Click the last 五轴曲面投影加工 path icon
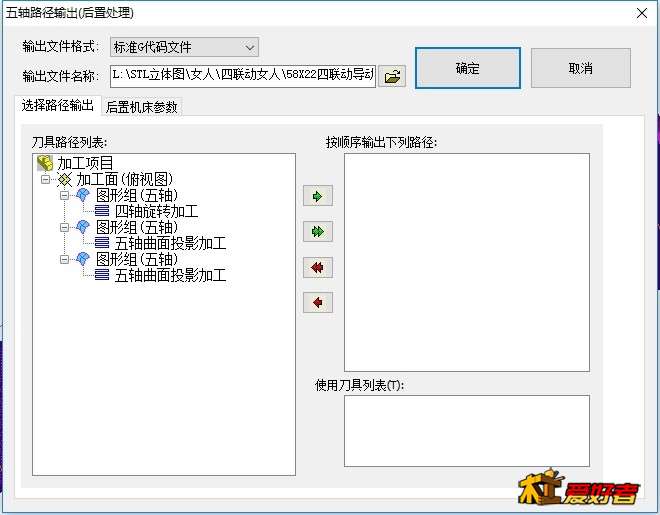The height and width of the screenshot is (515, 660). 102,275
